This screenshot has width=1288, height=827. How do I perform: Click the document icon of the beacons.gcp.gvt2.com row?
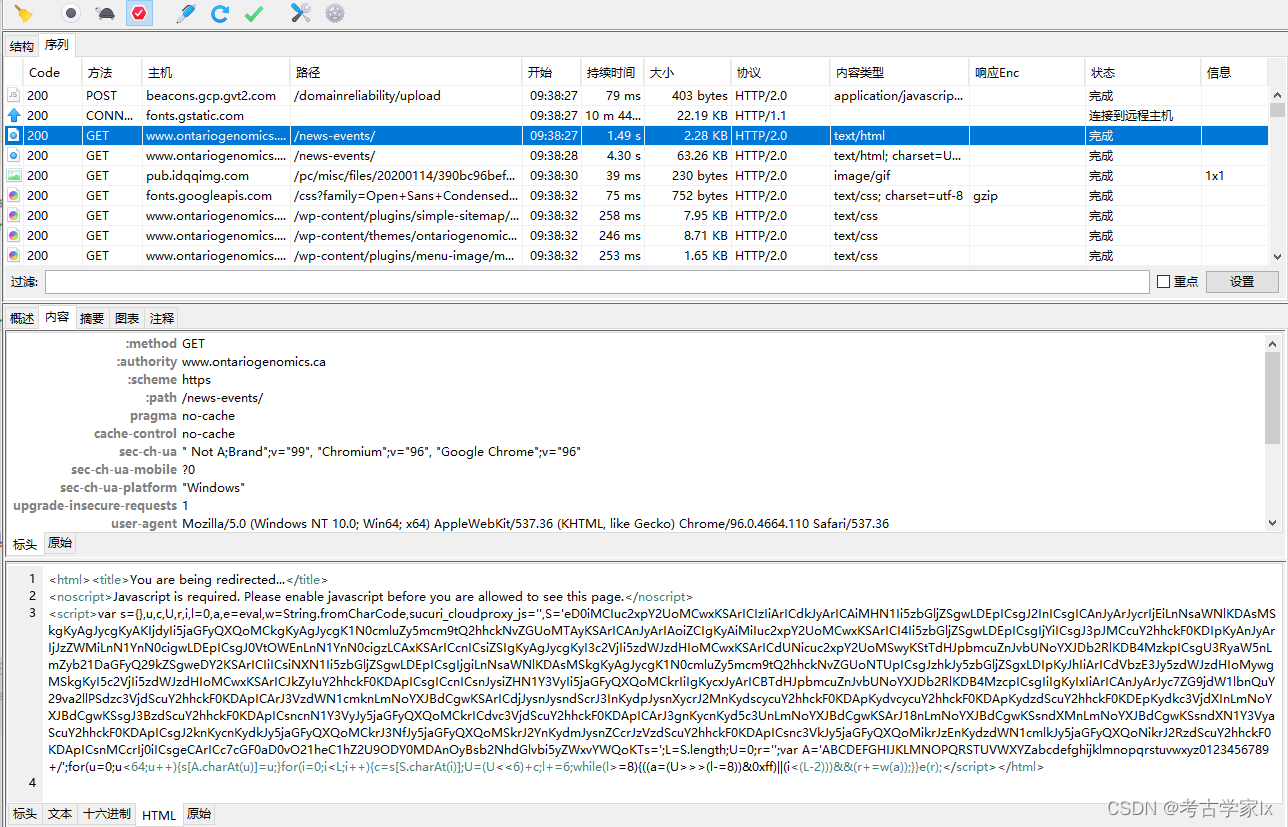click(x=13, y=95)
